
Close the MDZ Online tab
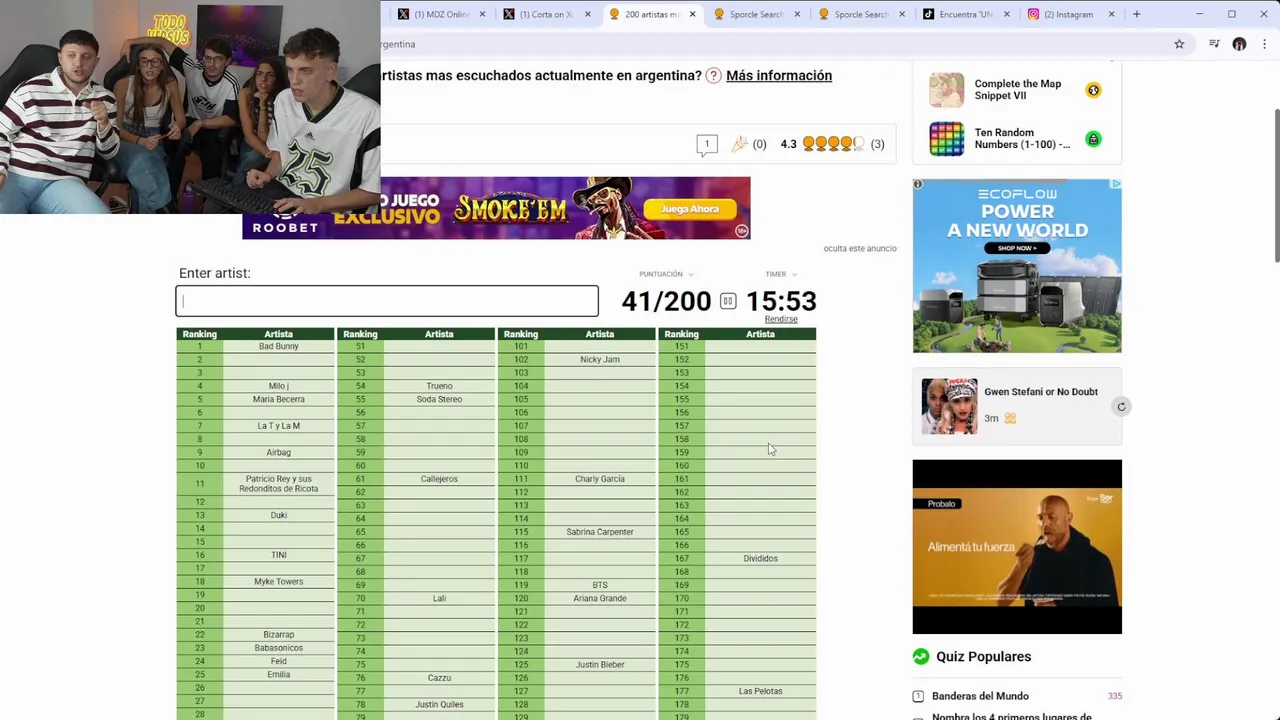point(482,14)
